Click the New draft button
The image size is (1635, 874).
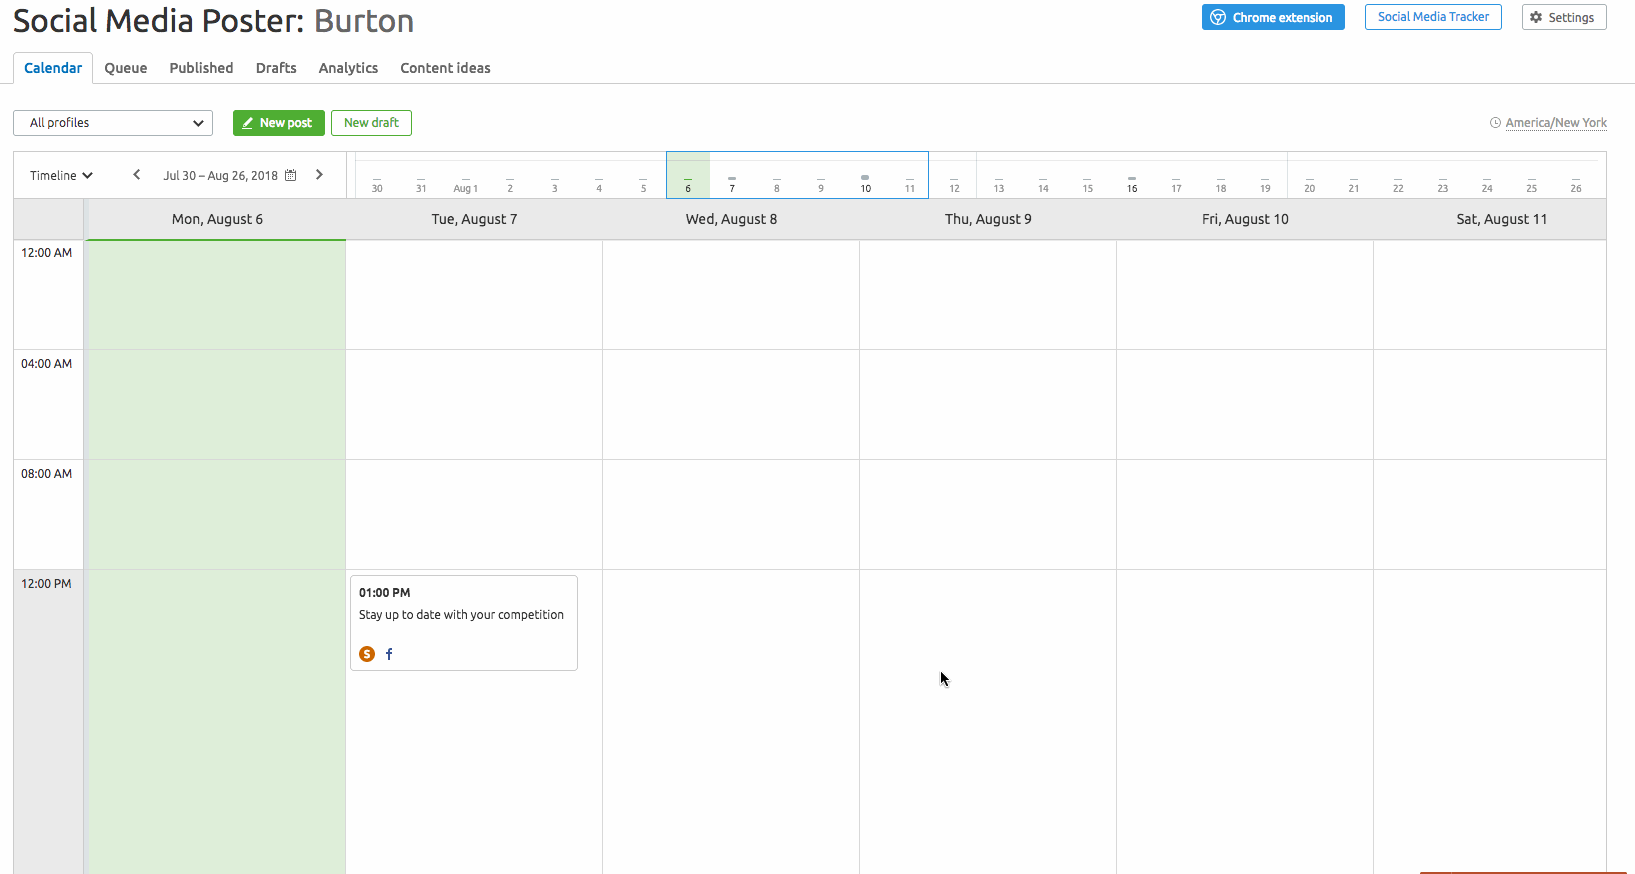click(x=371, y=123)
